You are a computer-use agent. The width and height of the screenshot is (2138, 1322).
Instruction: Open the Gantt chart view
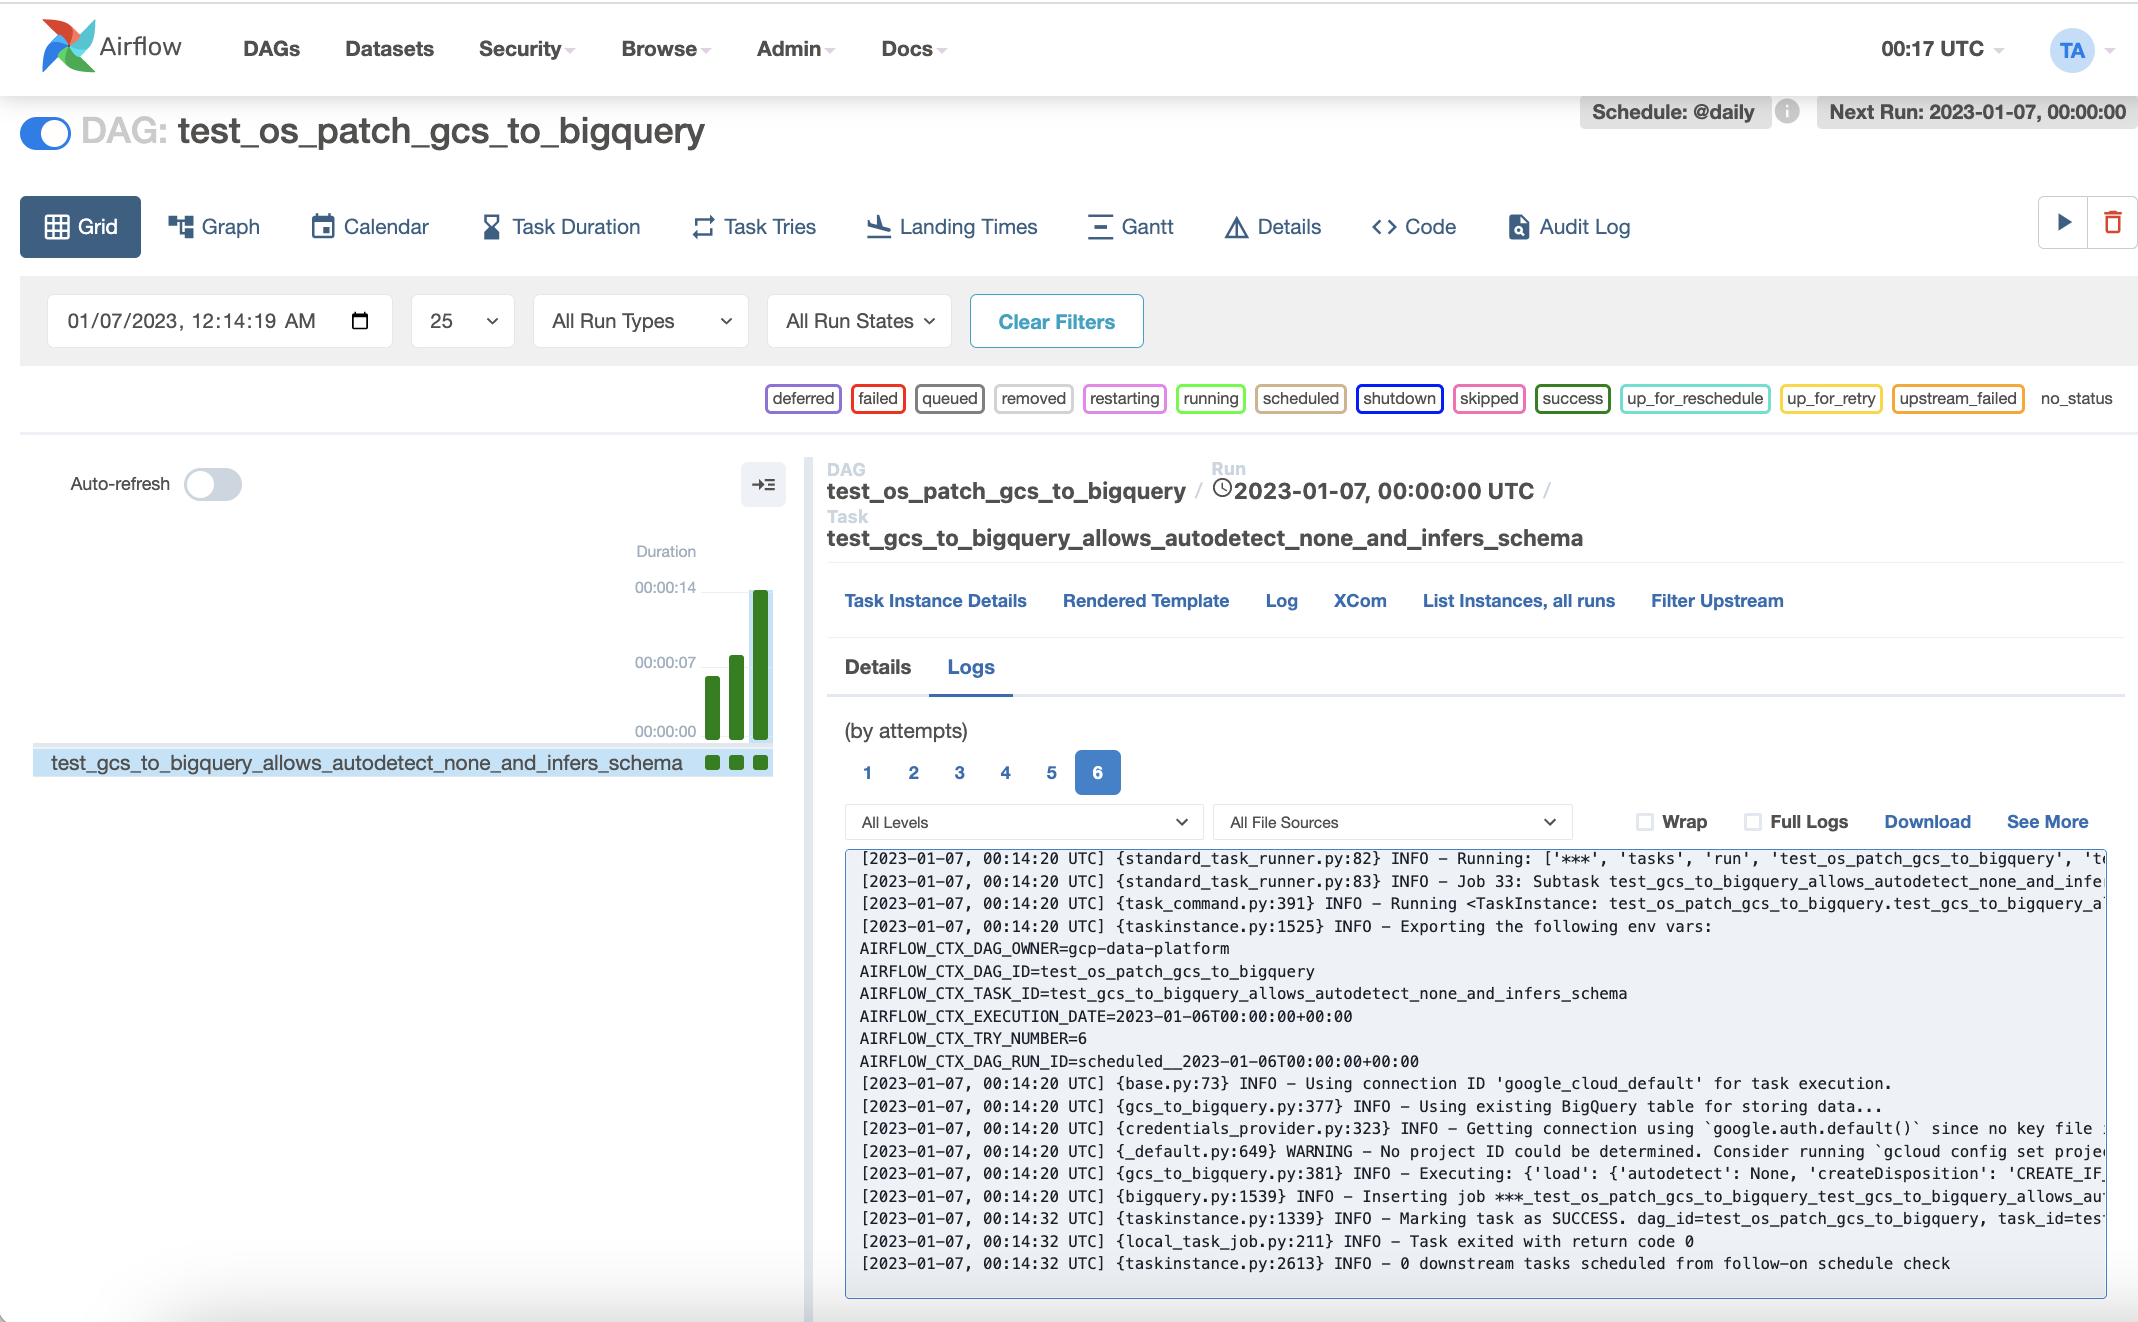[x=1131, y=227]
